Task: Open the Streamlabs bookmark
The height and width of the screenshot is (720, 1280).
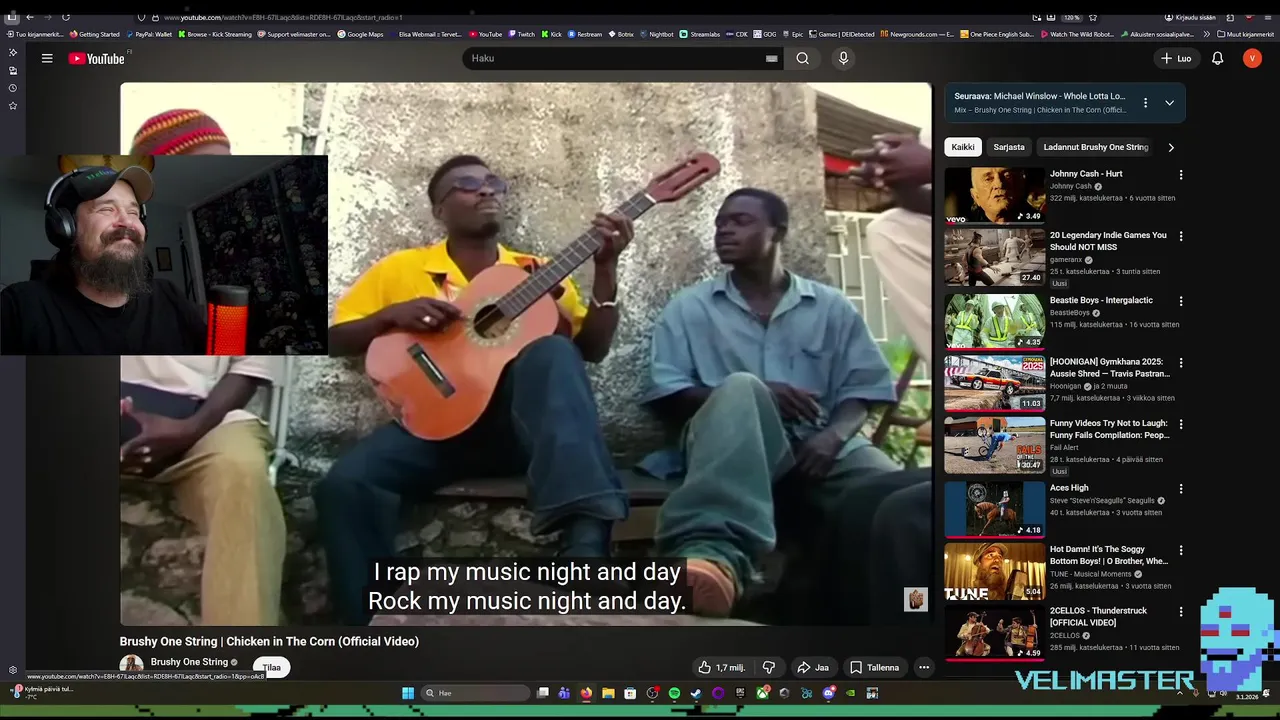Action: (x=699, y=34)
